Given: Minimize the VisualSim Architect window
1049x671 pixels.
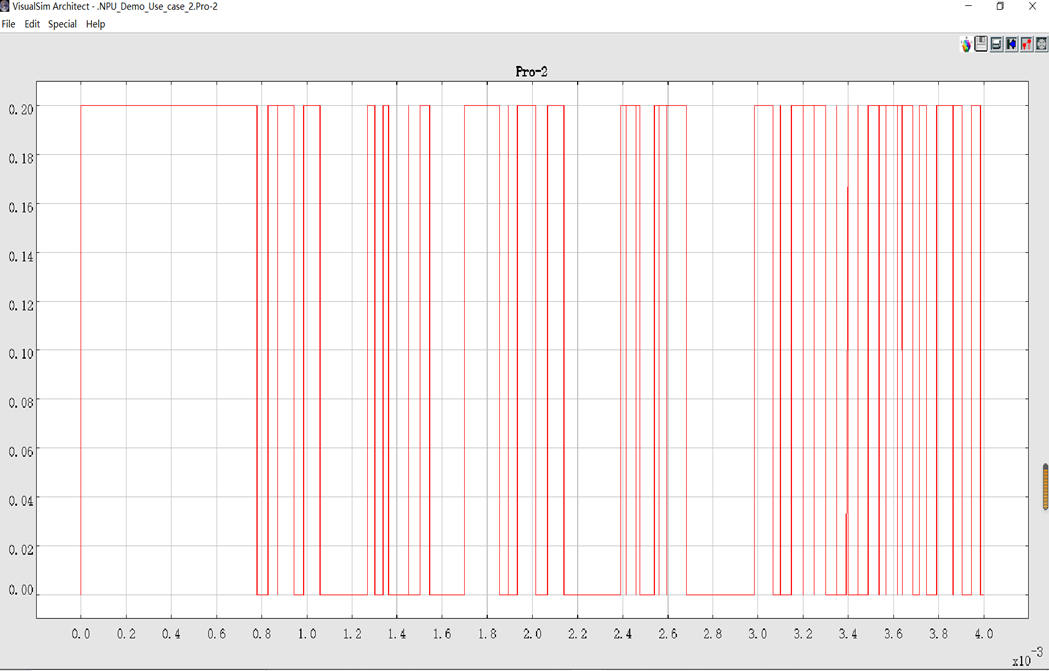Looking at the screenshot, I should click(x=967, y=7).
